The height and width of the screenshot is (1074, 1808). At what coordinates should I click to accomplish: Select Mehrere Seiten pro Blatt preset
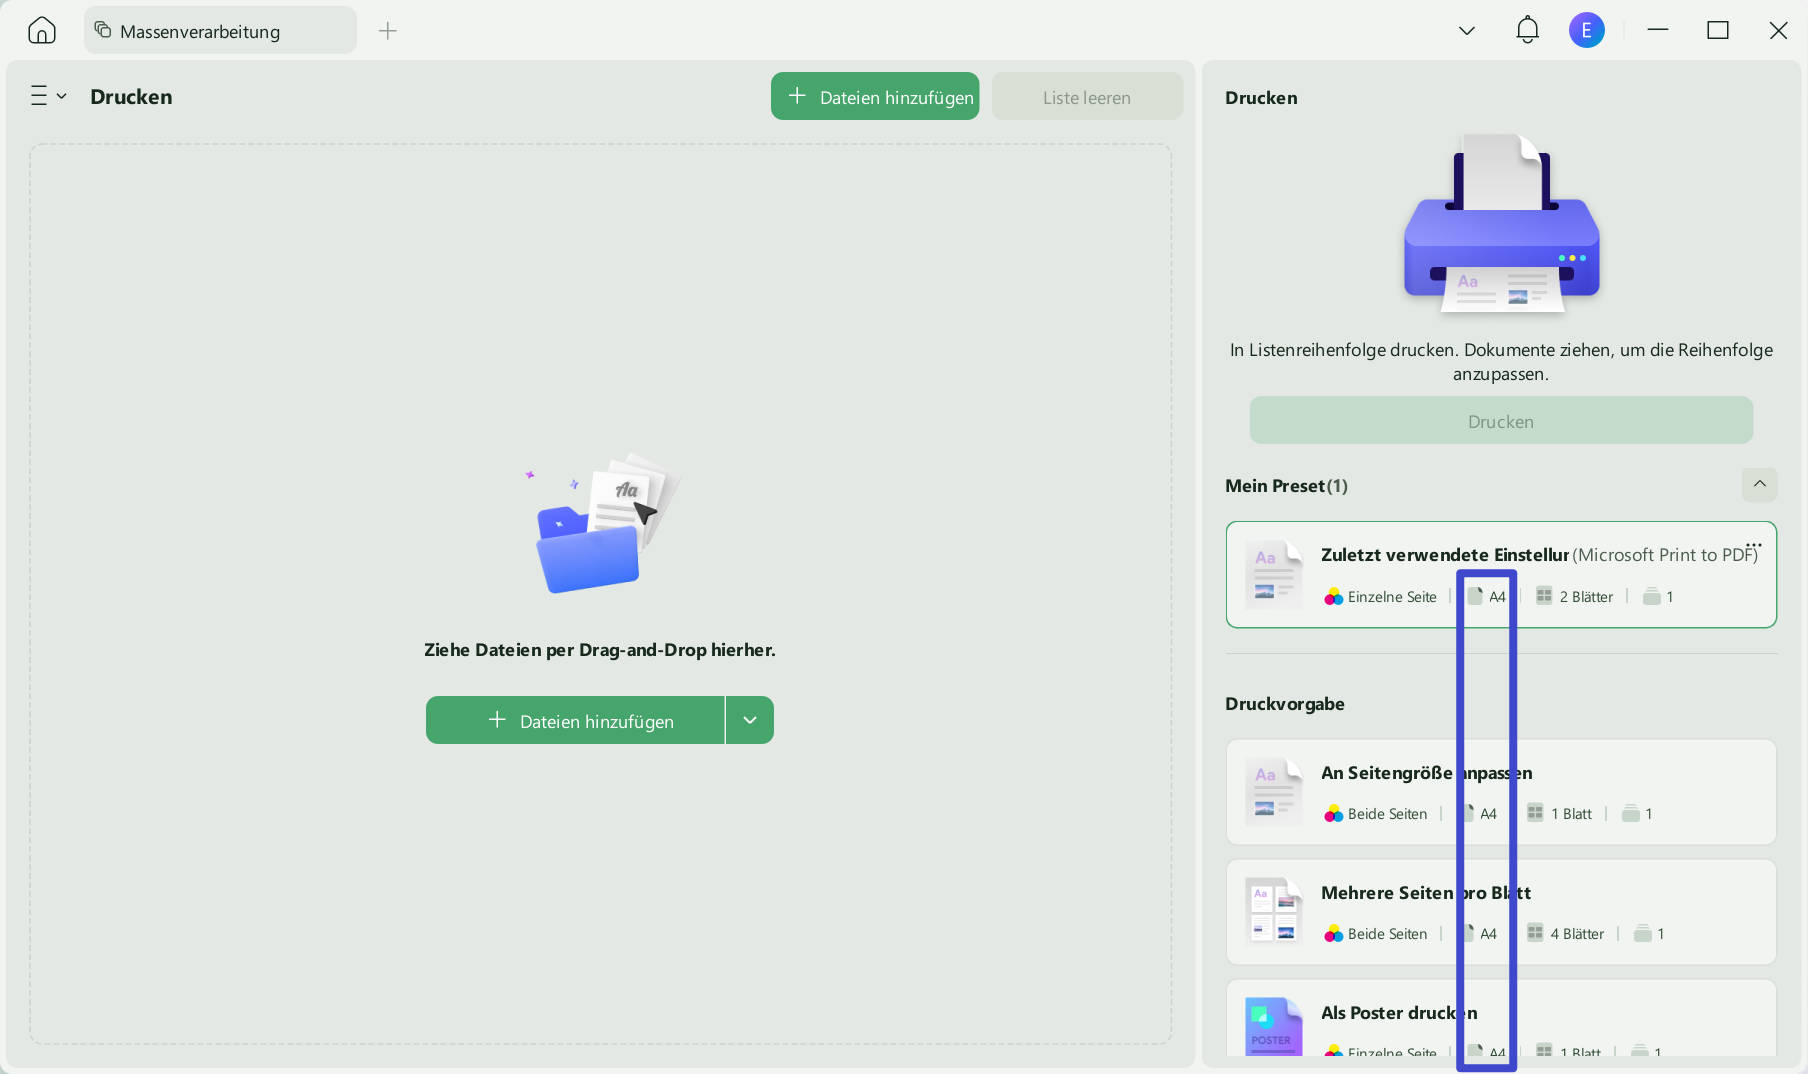[x=1501, y=912]
